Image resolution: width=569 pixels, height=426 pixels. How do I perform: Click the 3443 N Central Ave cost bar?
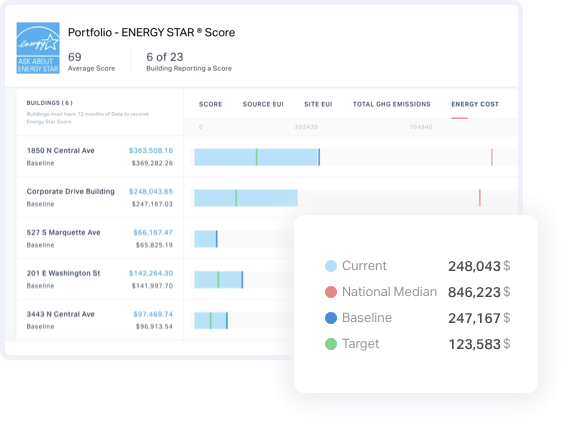(211, 321)
